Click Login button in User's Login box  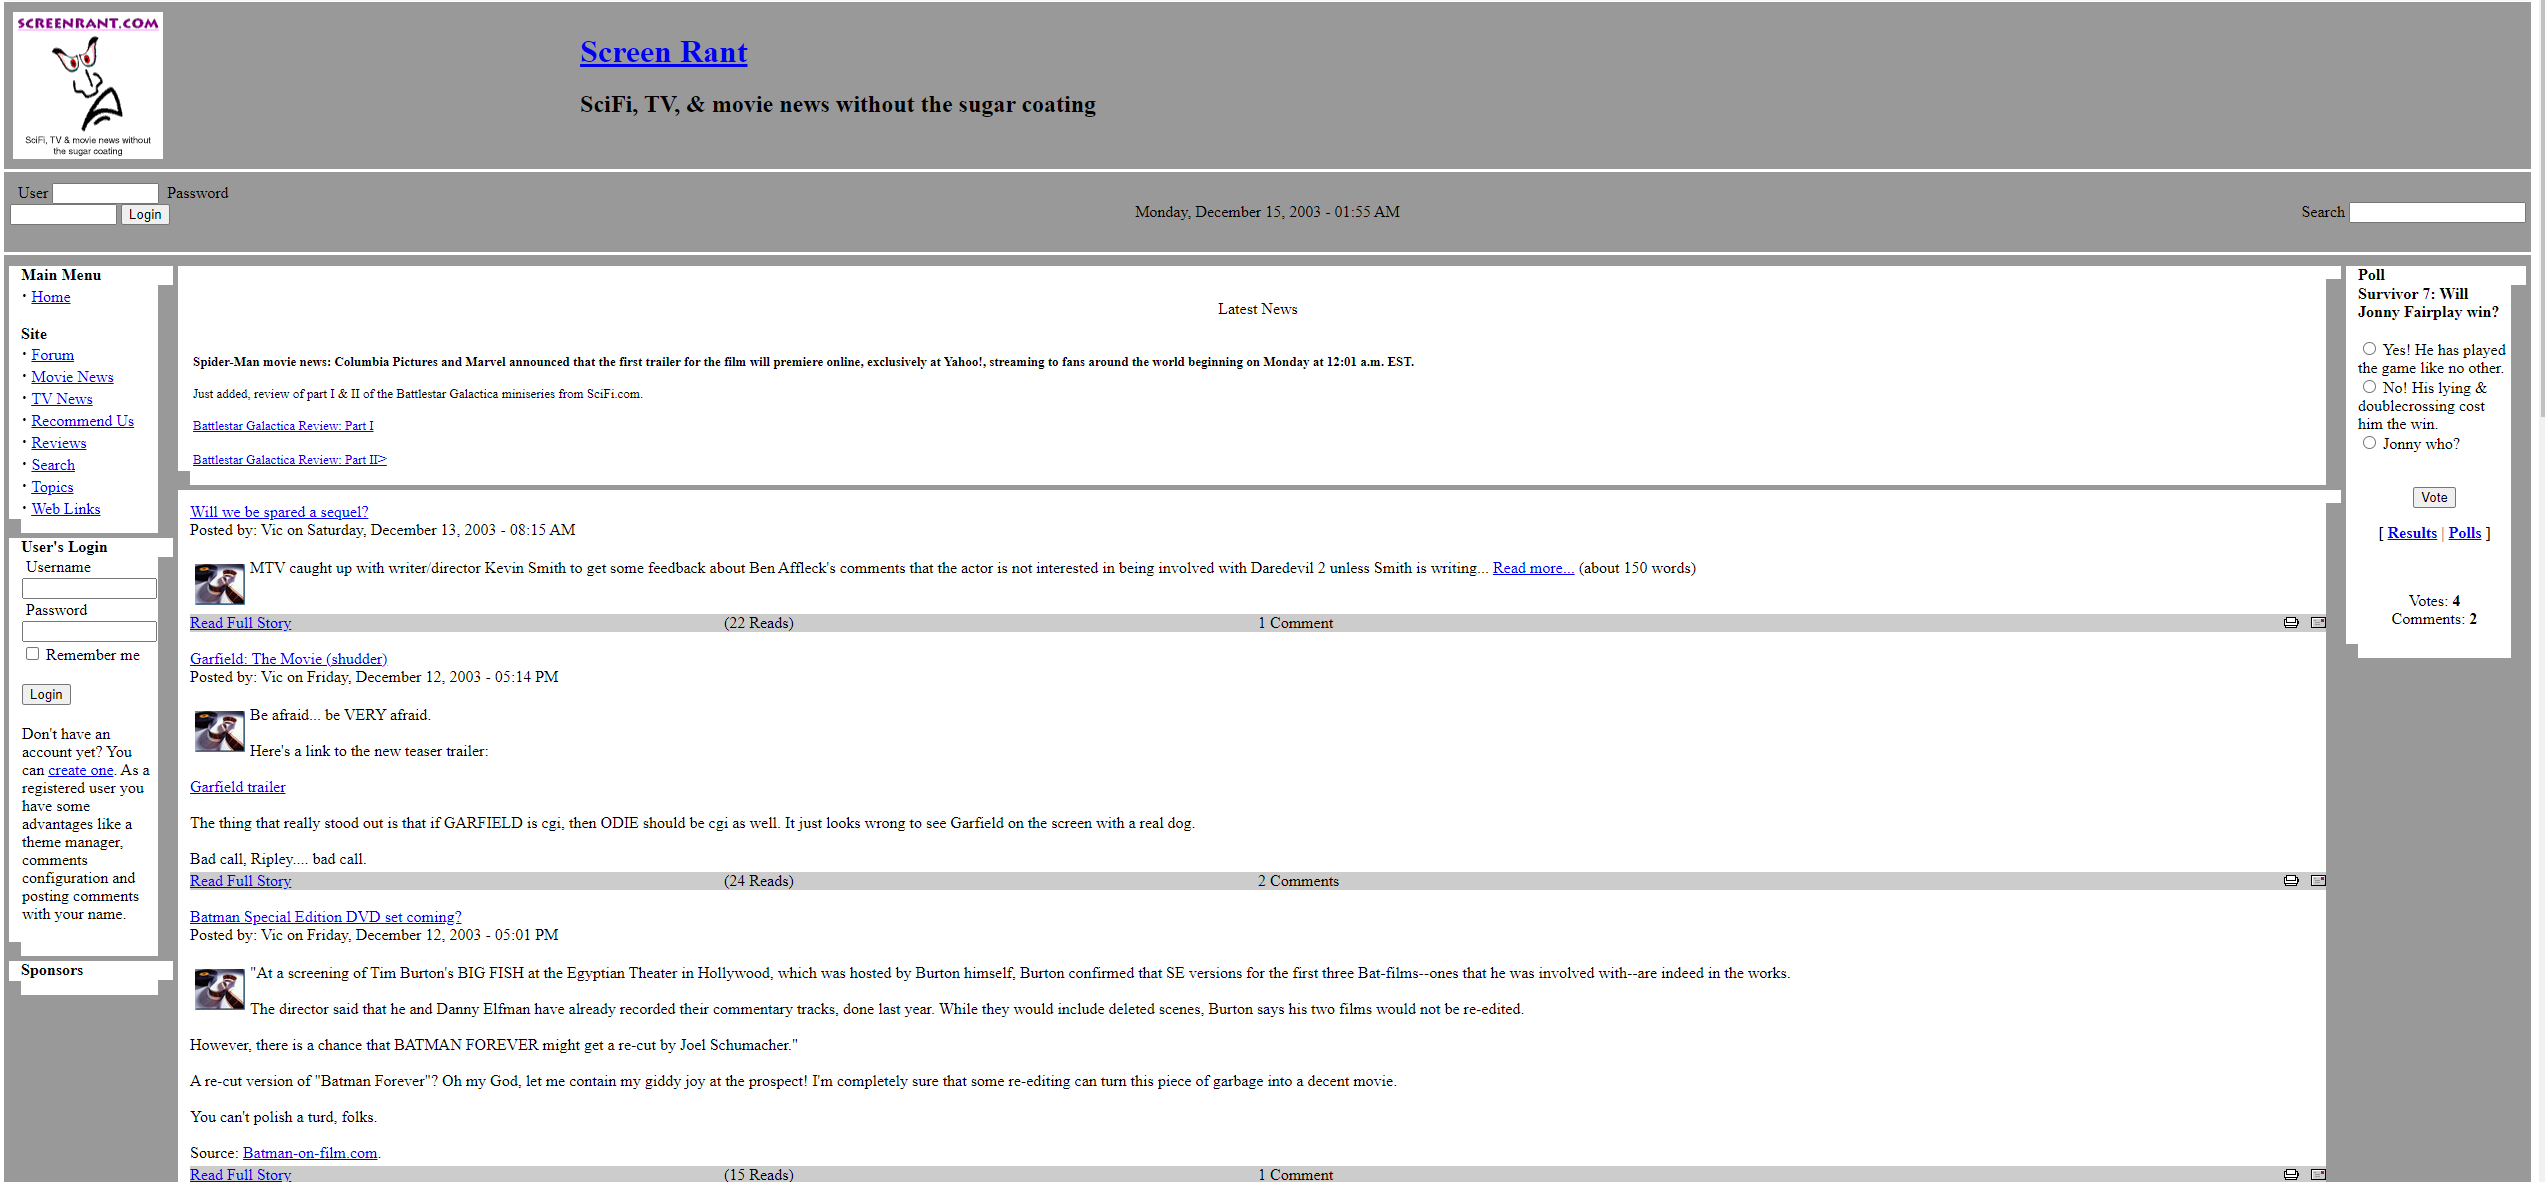46,695
